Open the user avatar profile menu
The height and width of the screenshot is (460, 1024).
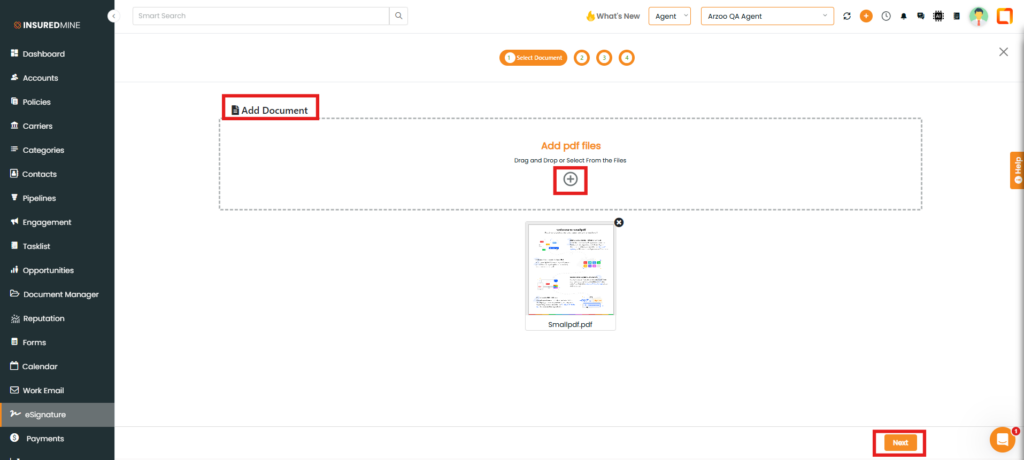(x=978, y=16)
